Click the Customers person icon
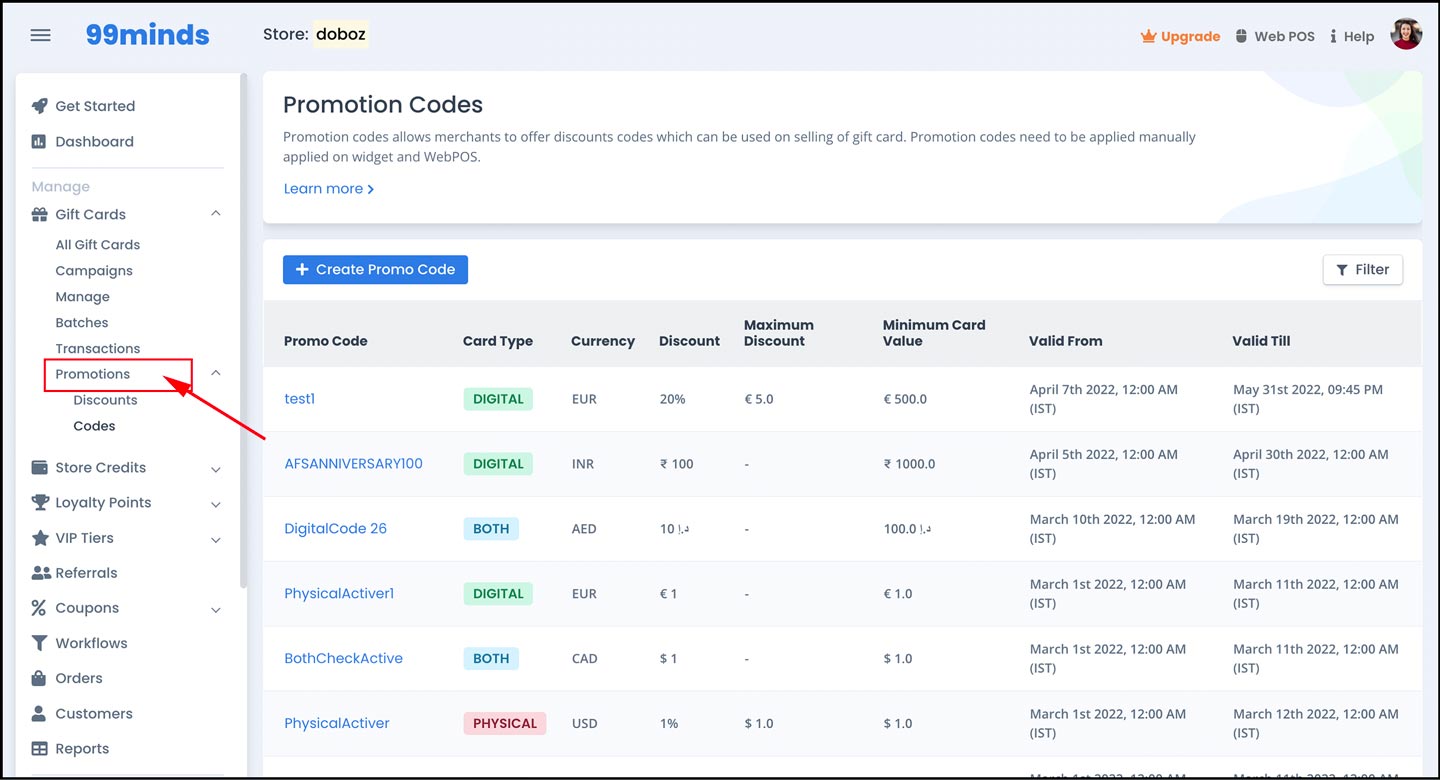The width and height of the screenshot is (1440, 780). (x=39, y=713)
